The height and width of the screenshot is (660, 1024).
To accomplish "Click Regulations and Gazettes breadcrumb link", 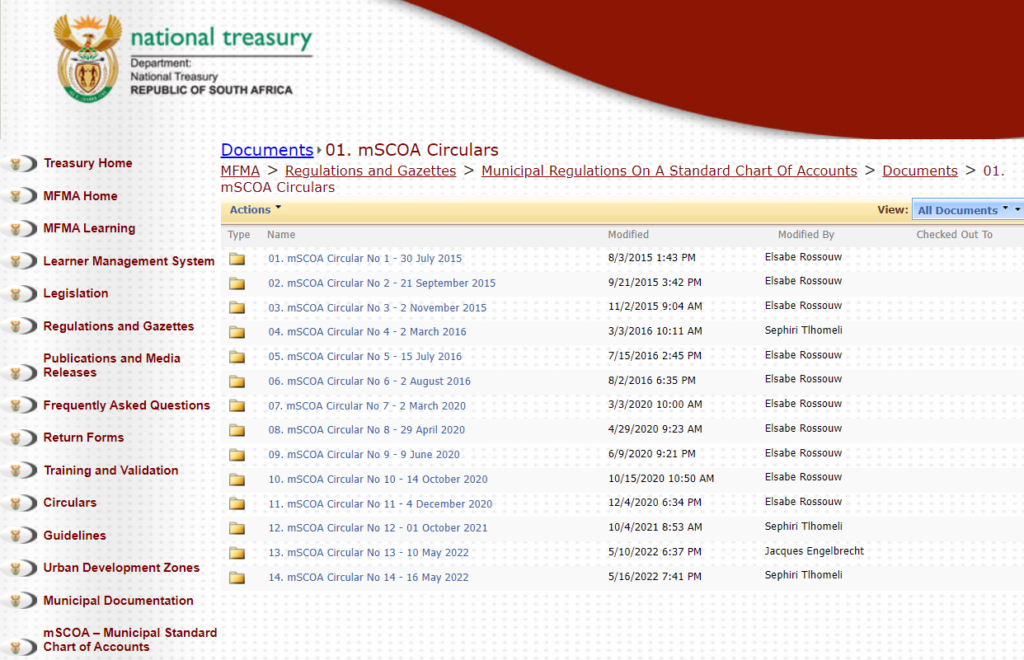I will click(x=370, y=171).
